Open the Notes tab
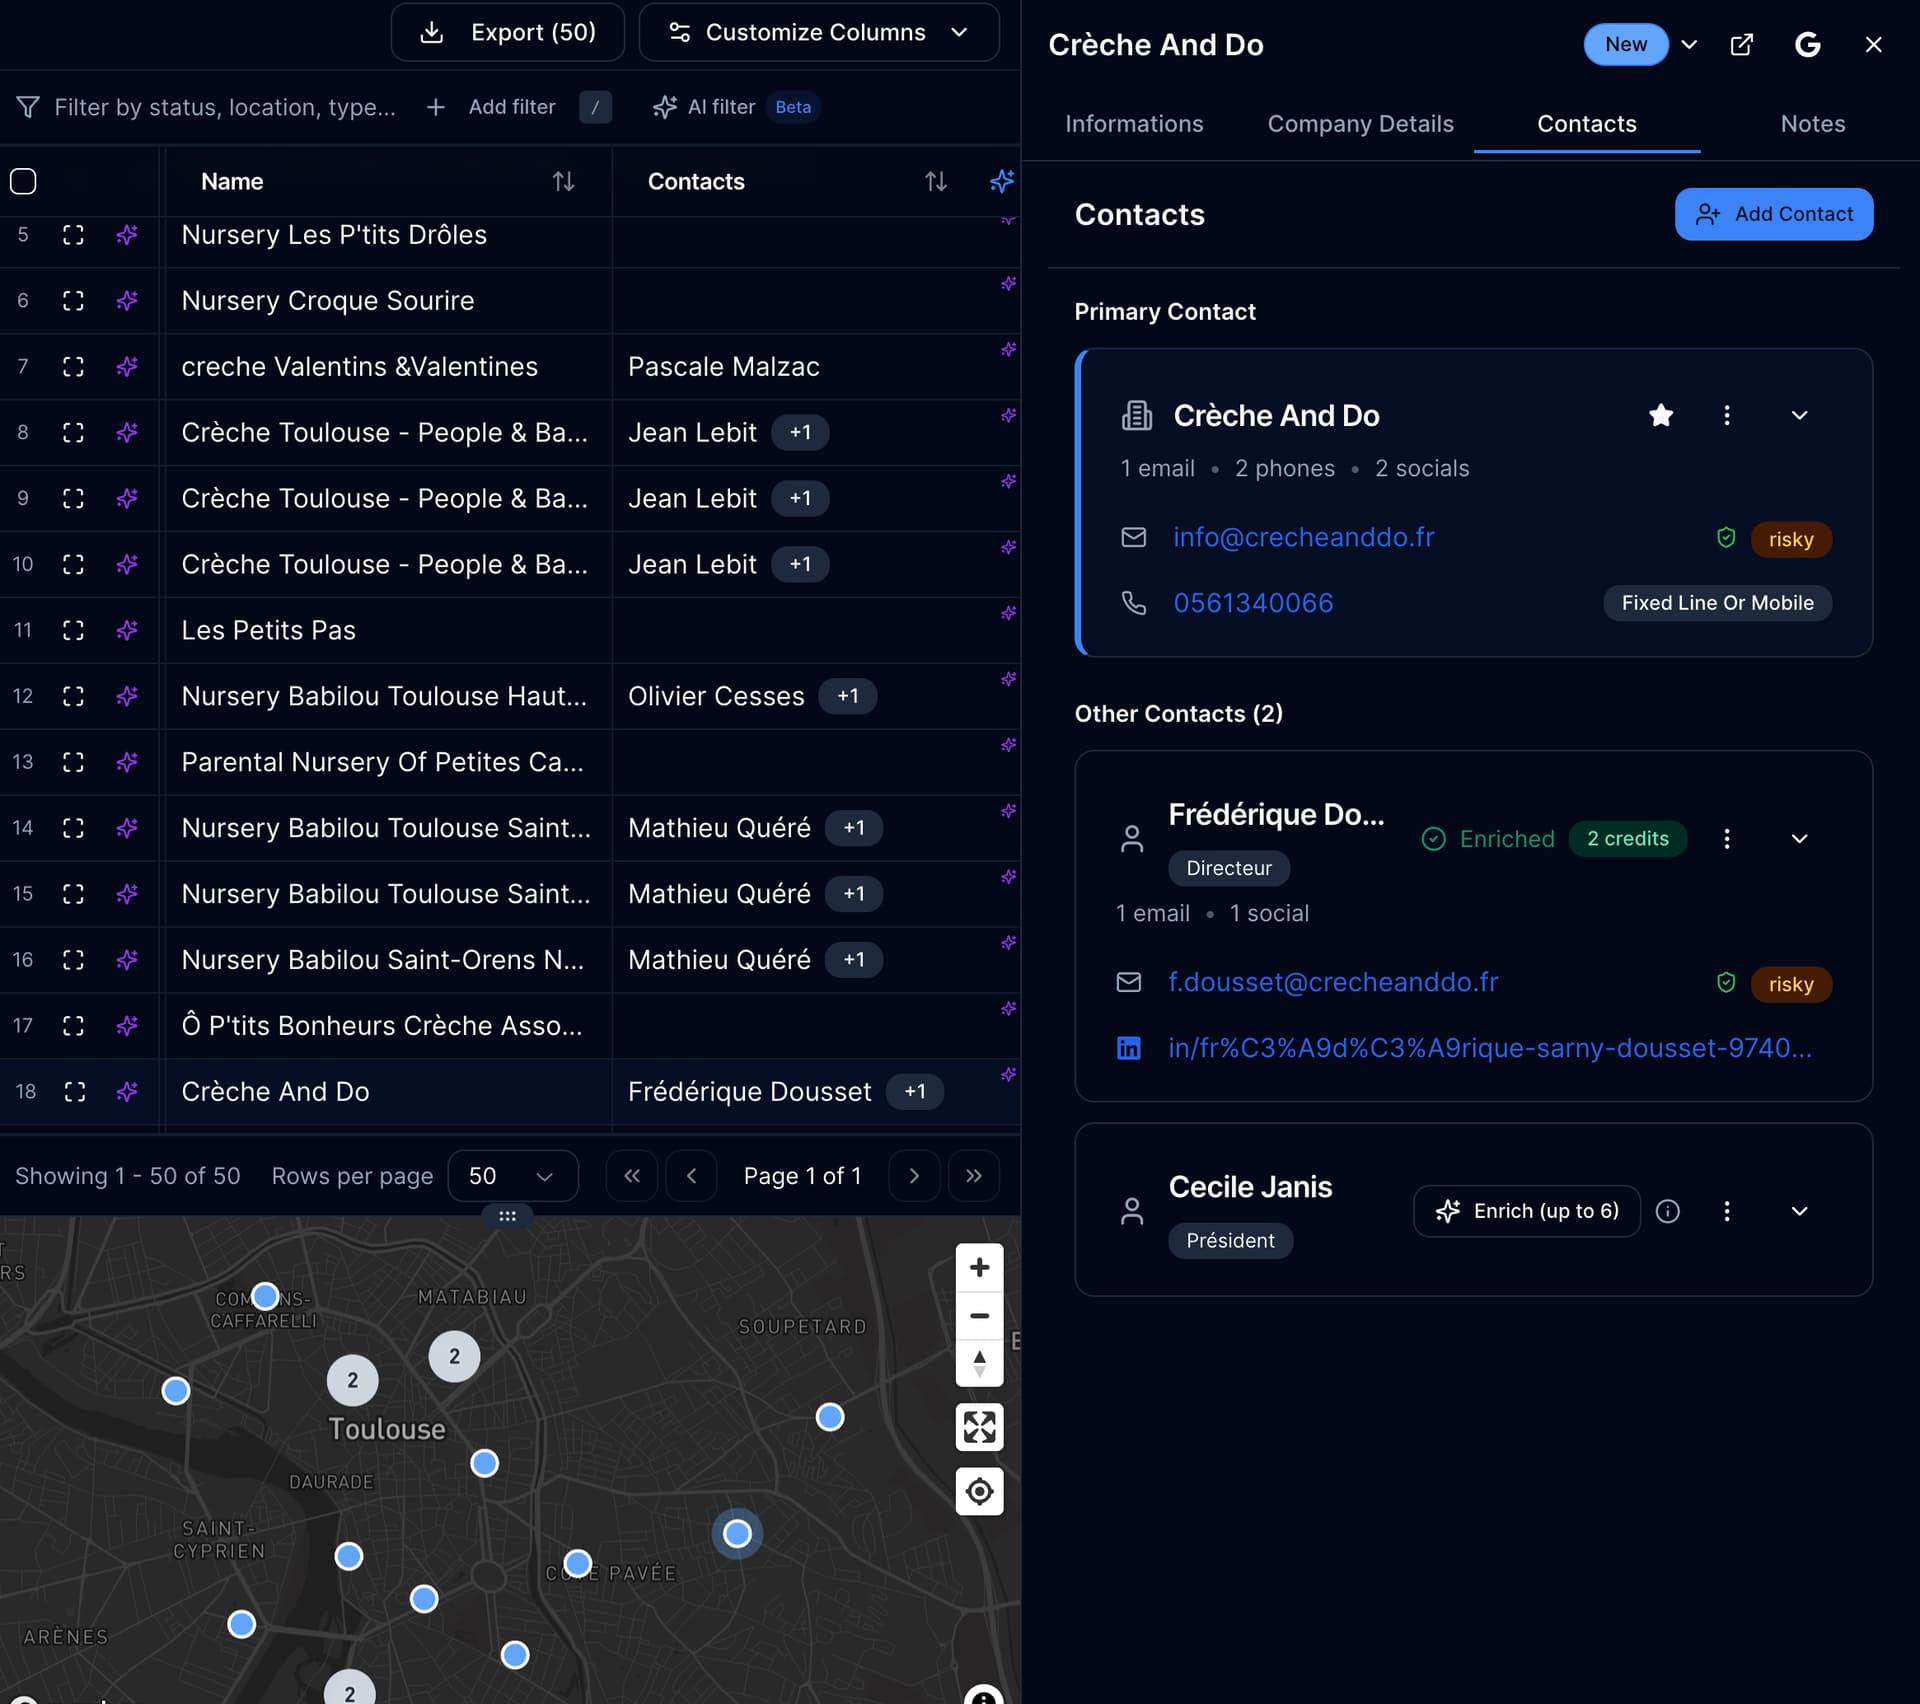1920x1704 pixels. (1812, 124)
